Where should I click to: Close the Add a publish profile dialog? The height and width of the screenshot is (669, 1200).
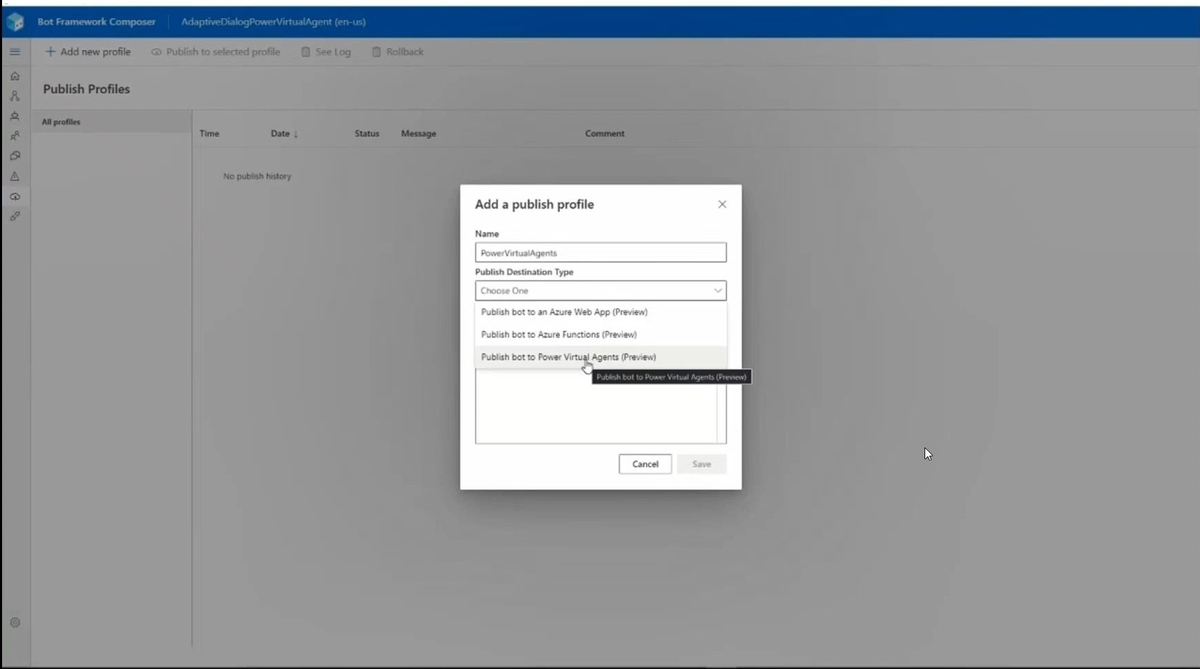[722, 204]
